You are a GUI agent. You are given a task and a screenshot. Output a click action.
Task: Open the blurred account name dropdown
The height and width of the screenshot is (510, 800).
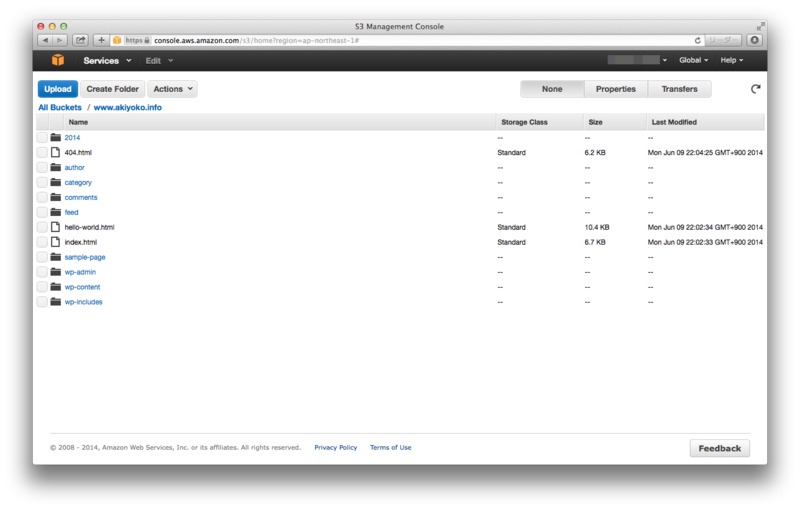pyautogui.click(x=637, y=60)
